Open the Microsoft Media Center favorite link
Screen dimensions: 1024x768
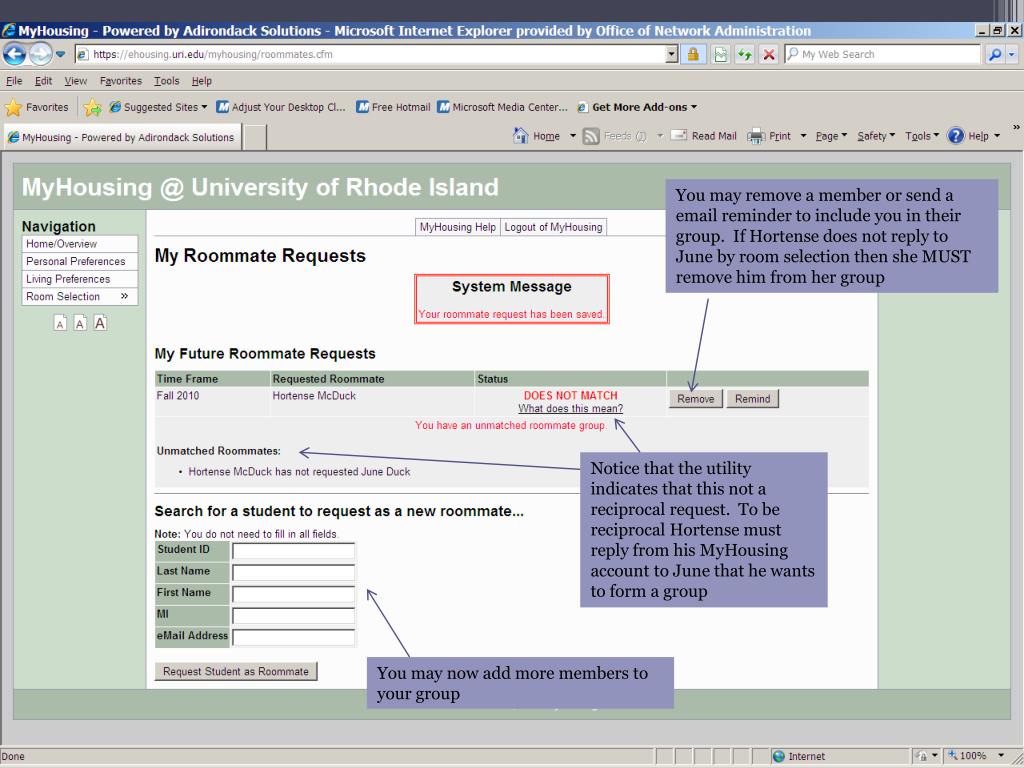point(502,107)
